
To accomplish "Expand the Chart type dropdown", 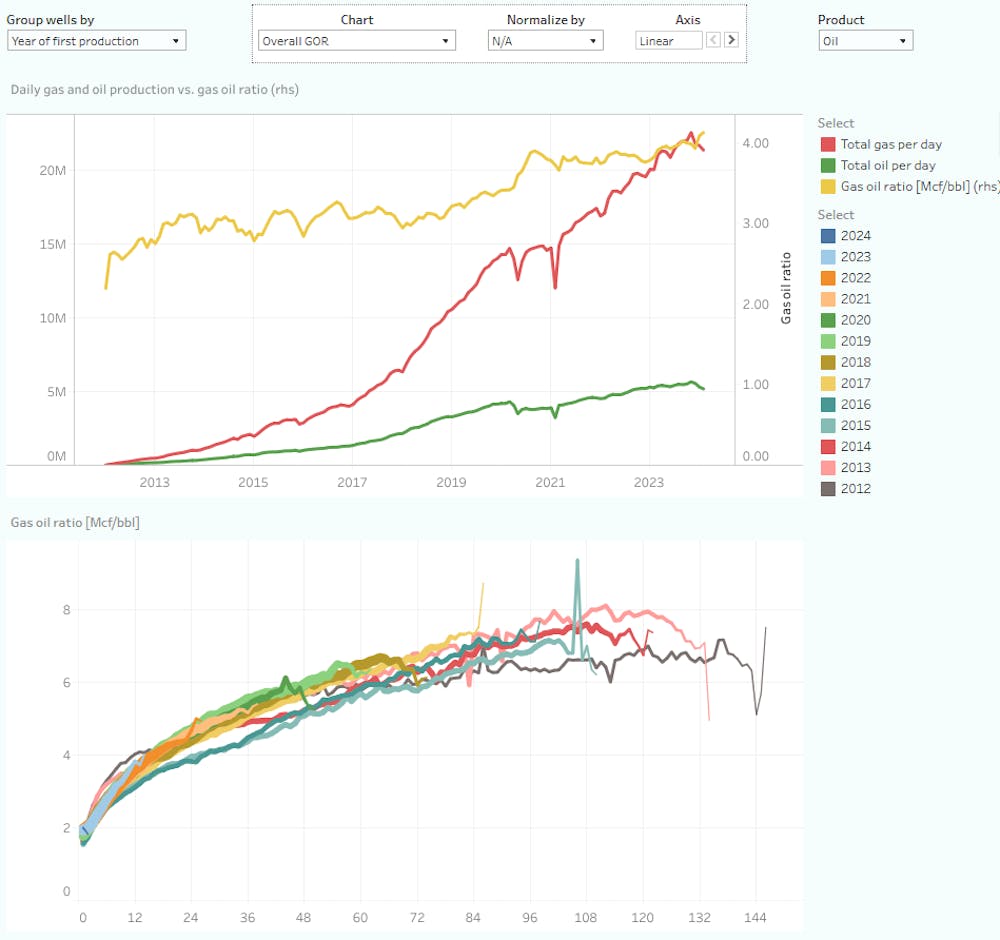I will (x=356, y=41).
